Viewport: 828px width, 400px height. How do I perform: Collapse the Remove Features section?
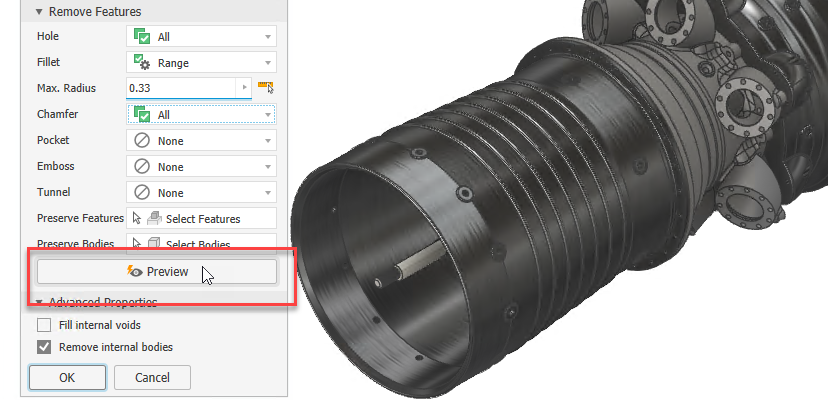click(x=39, y=12)
